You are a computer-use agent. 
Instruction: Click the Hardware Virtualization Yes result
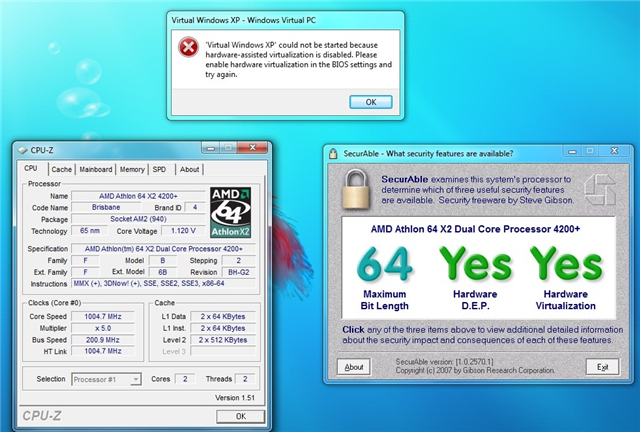coord(566,278)
